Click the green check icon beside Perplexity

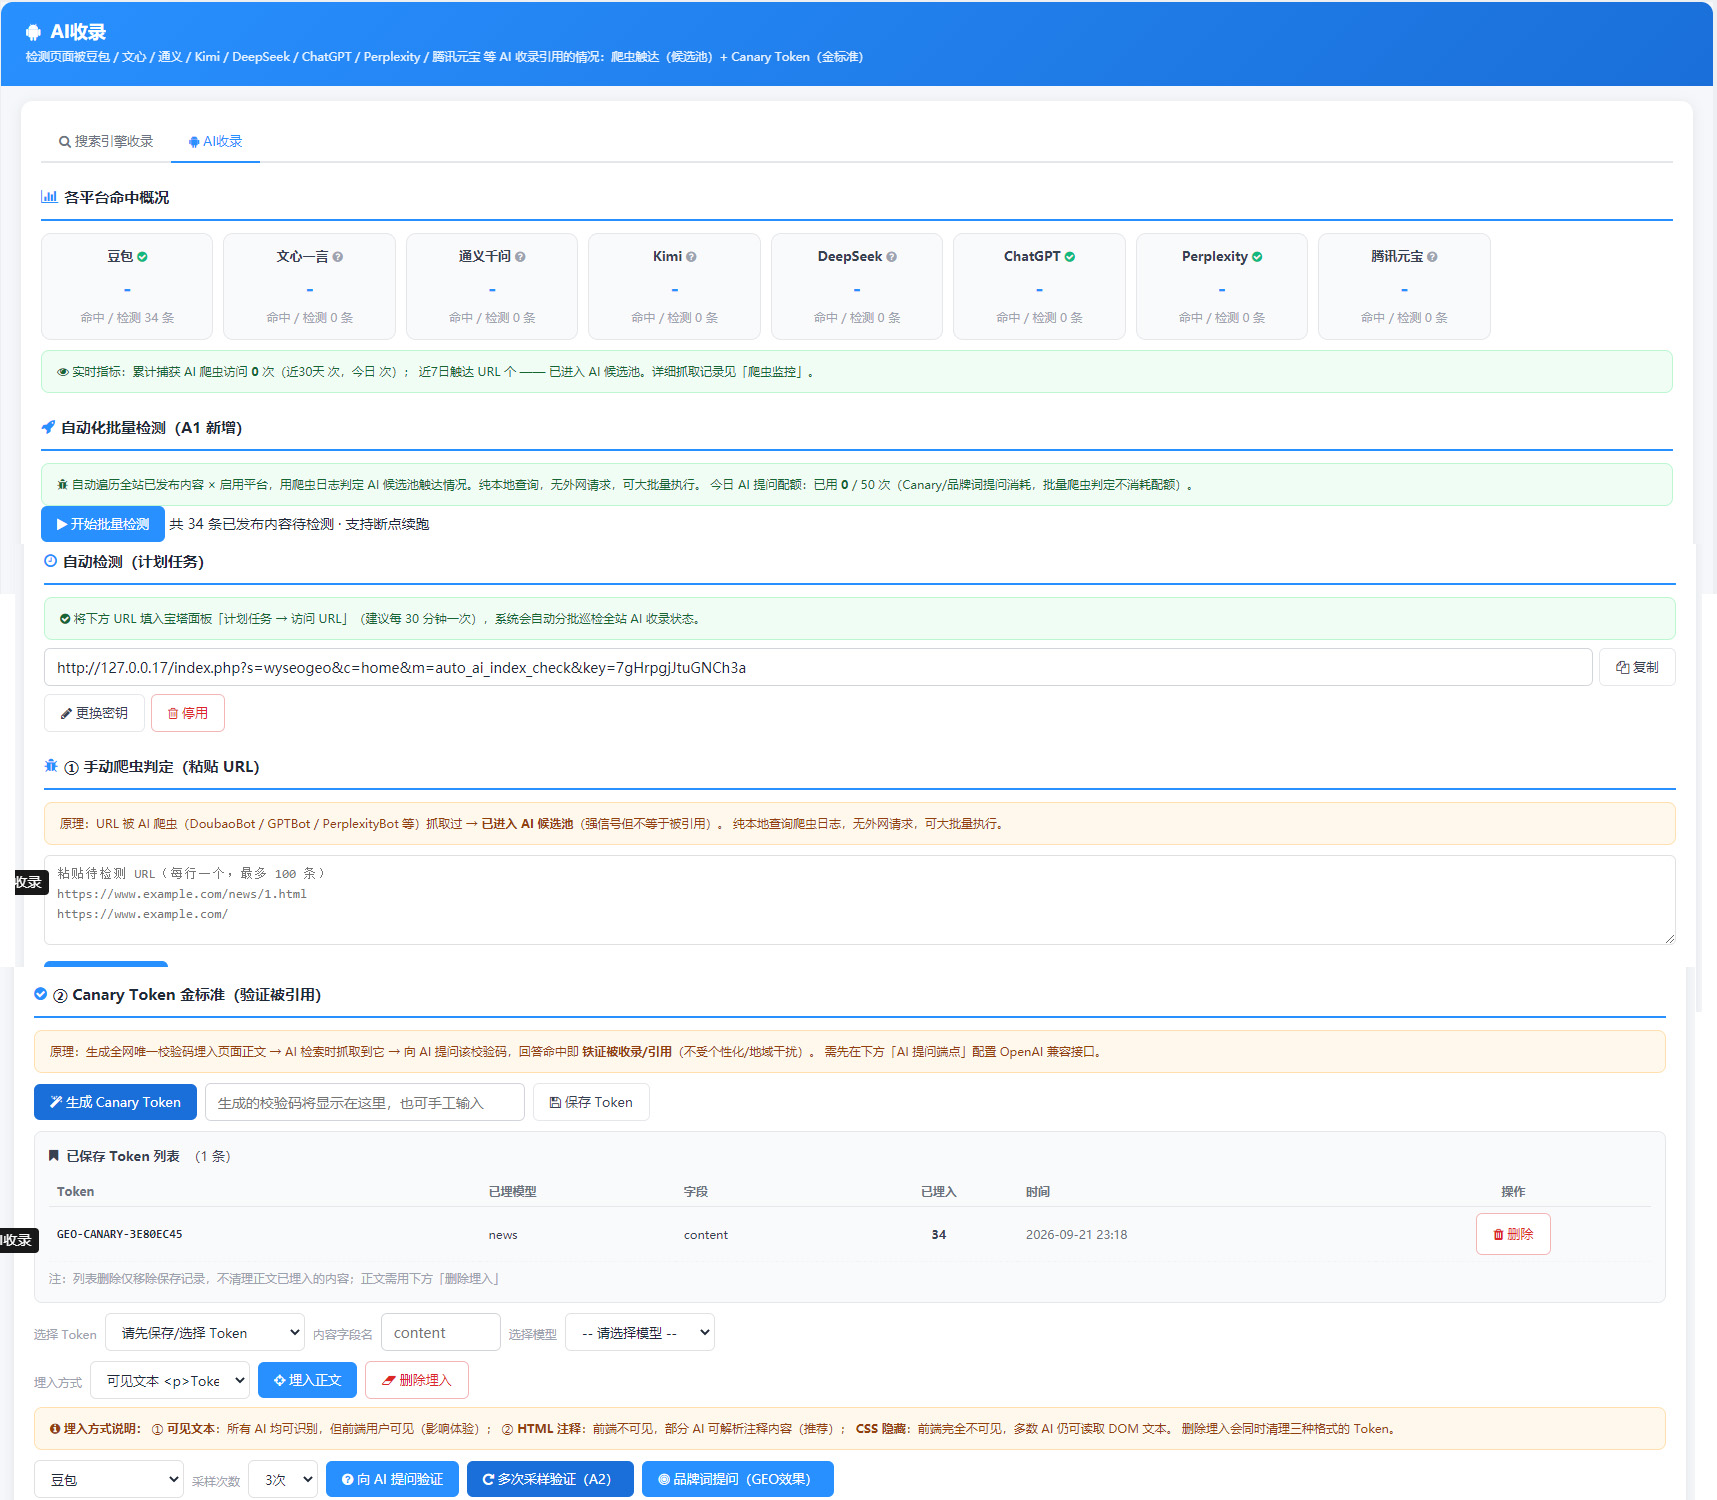pos(1257,257)
